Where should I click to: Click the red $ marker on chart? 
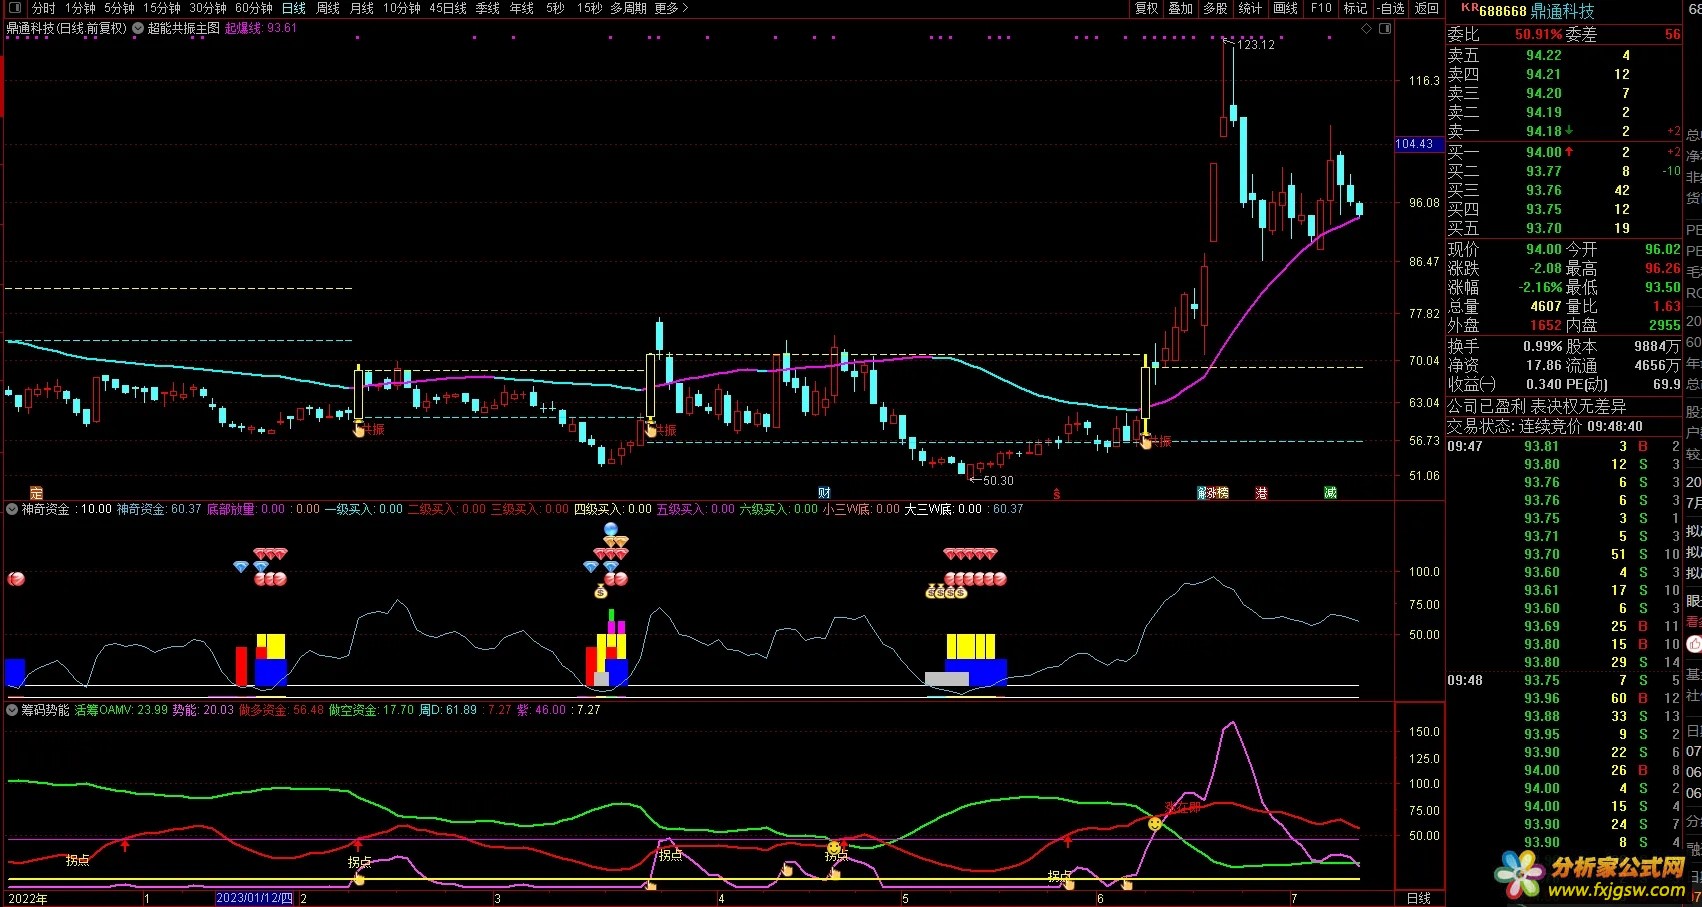point(1057,493)
